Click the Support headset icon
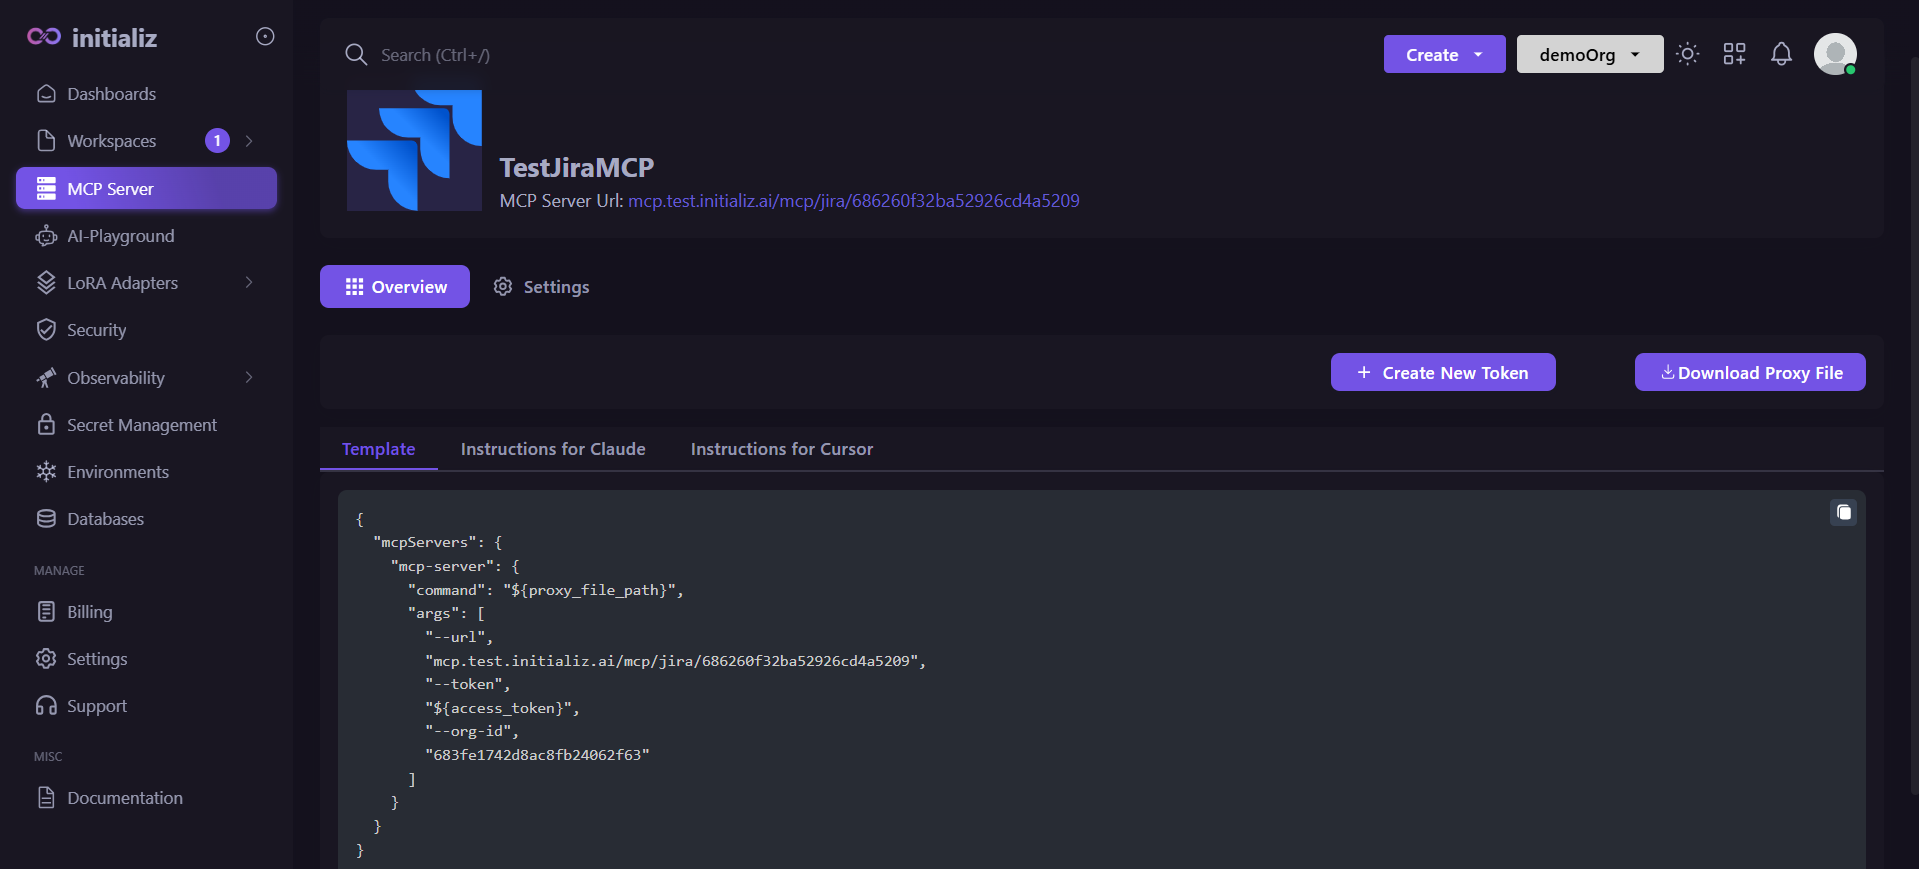1919x869 pixels. coord(46,706)
